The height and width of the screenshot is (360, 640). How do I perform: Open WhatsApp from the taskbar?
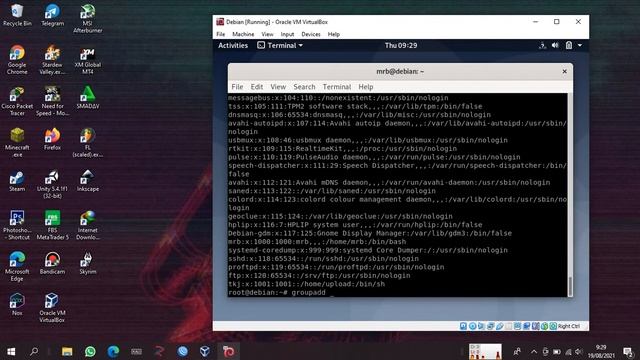(90, 351)
